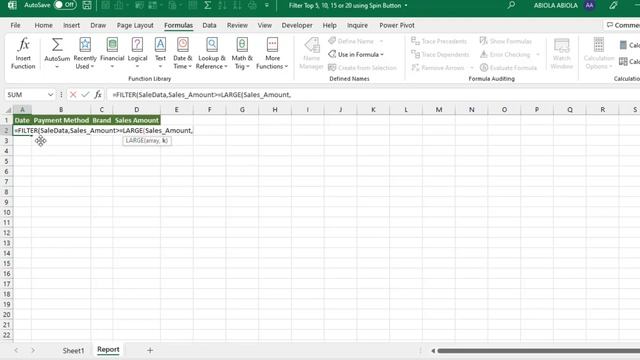640x360 pixels.
Task: Open Logical functions menu
Action: pyautogui.click(x=137, y=53)
